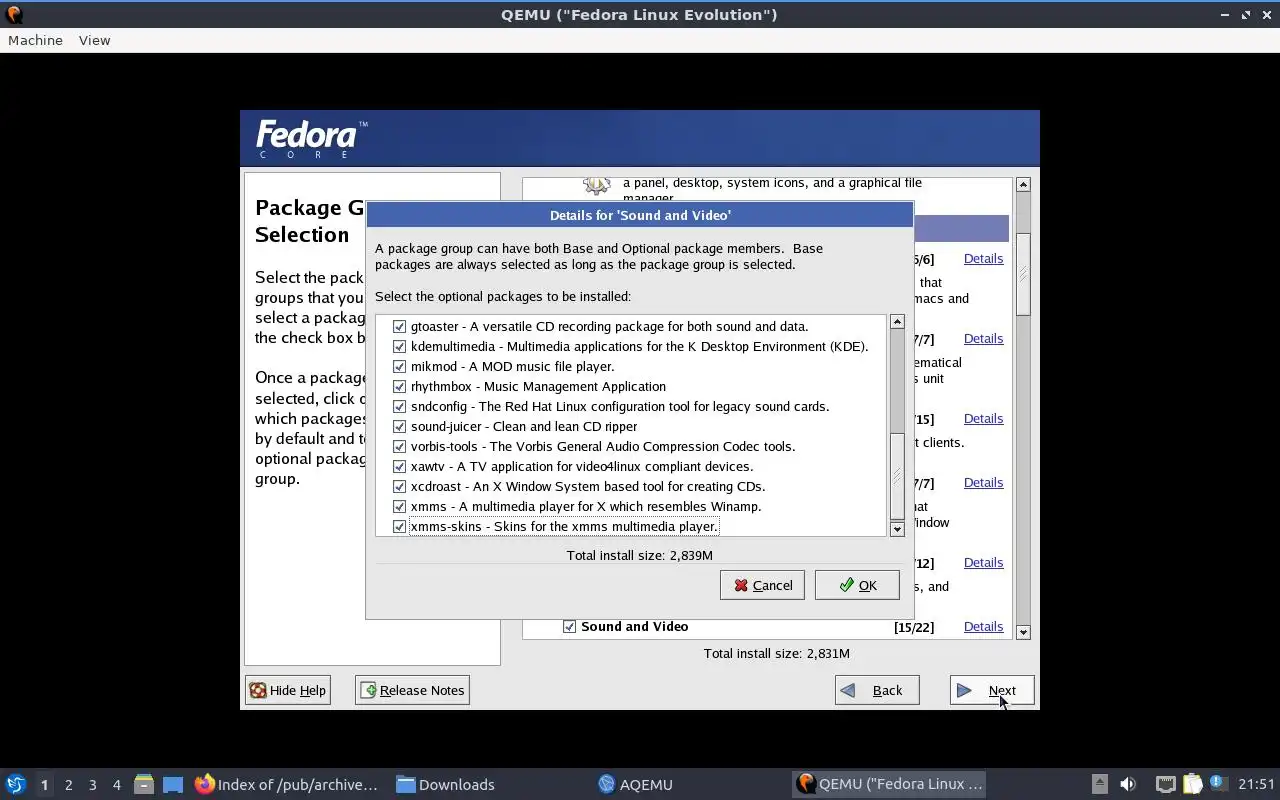Toggle the xawtv package checkbox
The width and height of the screenshot is (1280, 800).
tap(400, 466)
